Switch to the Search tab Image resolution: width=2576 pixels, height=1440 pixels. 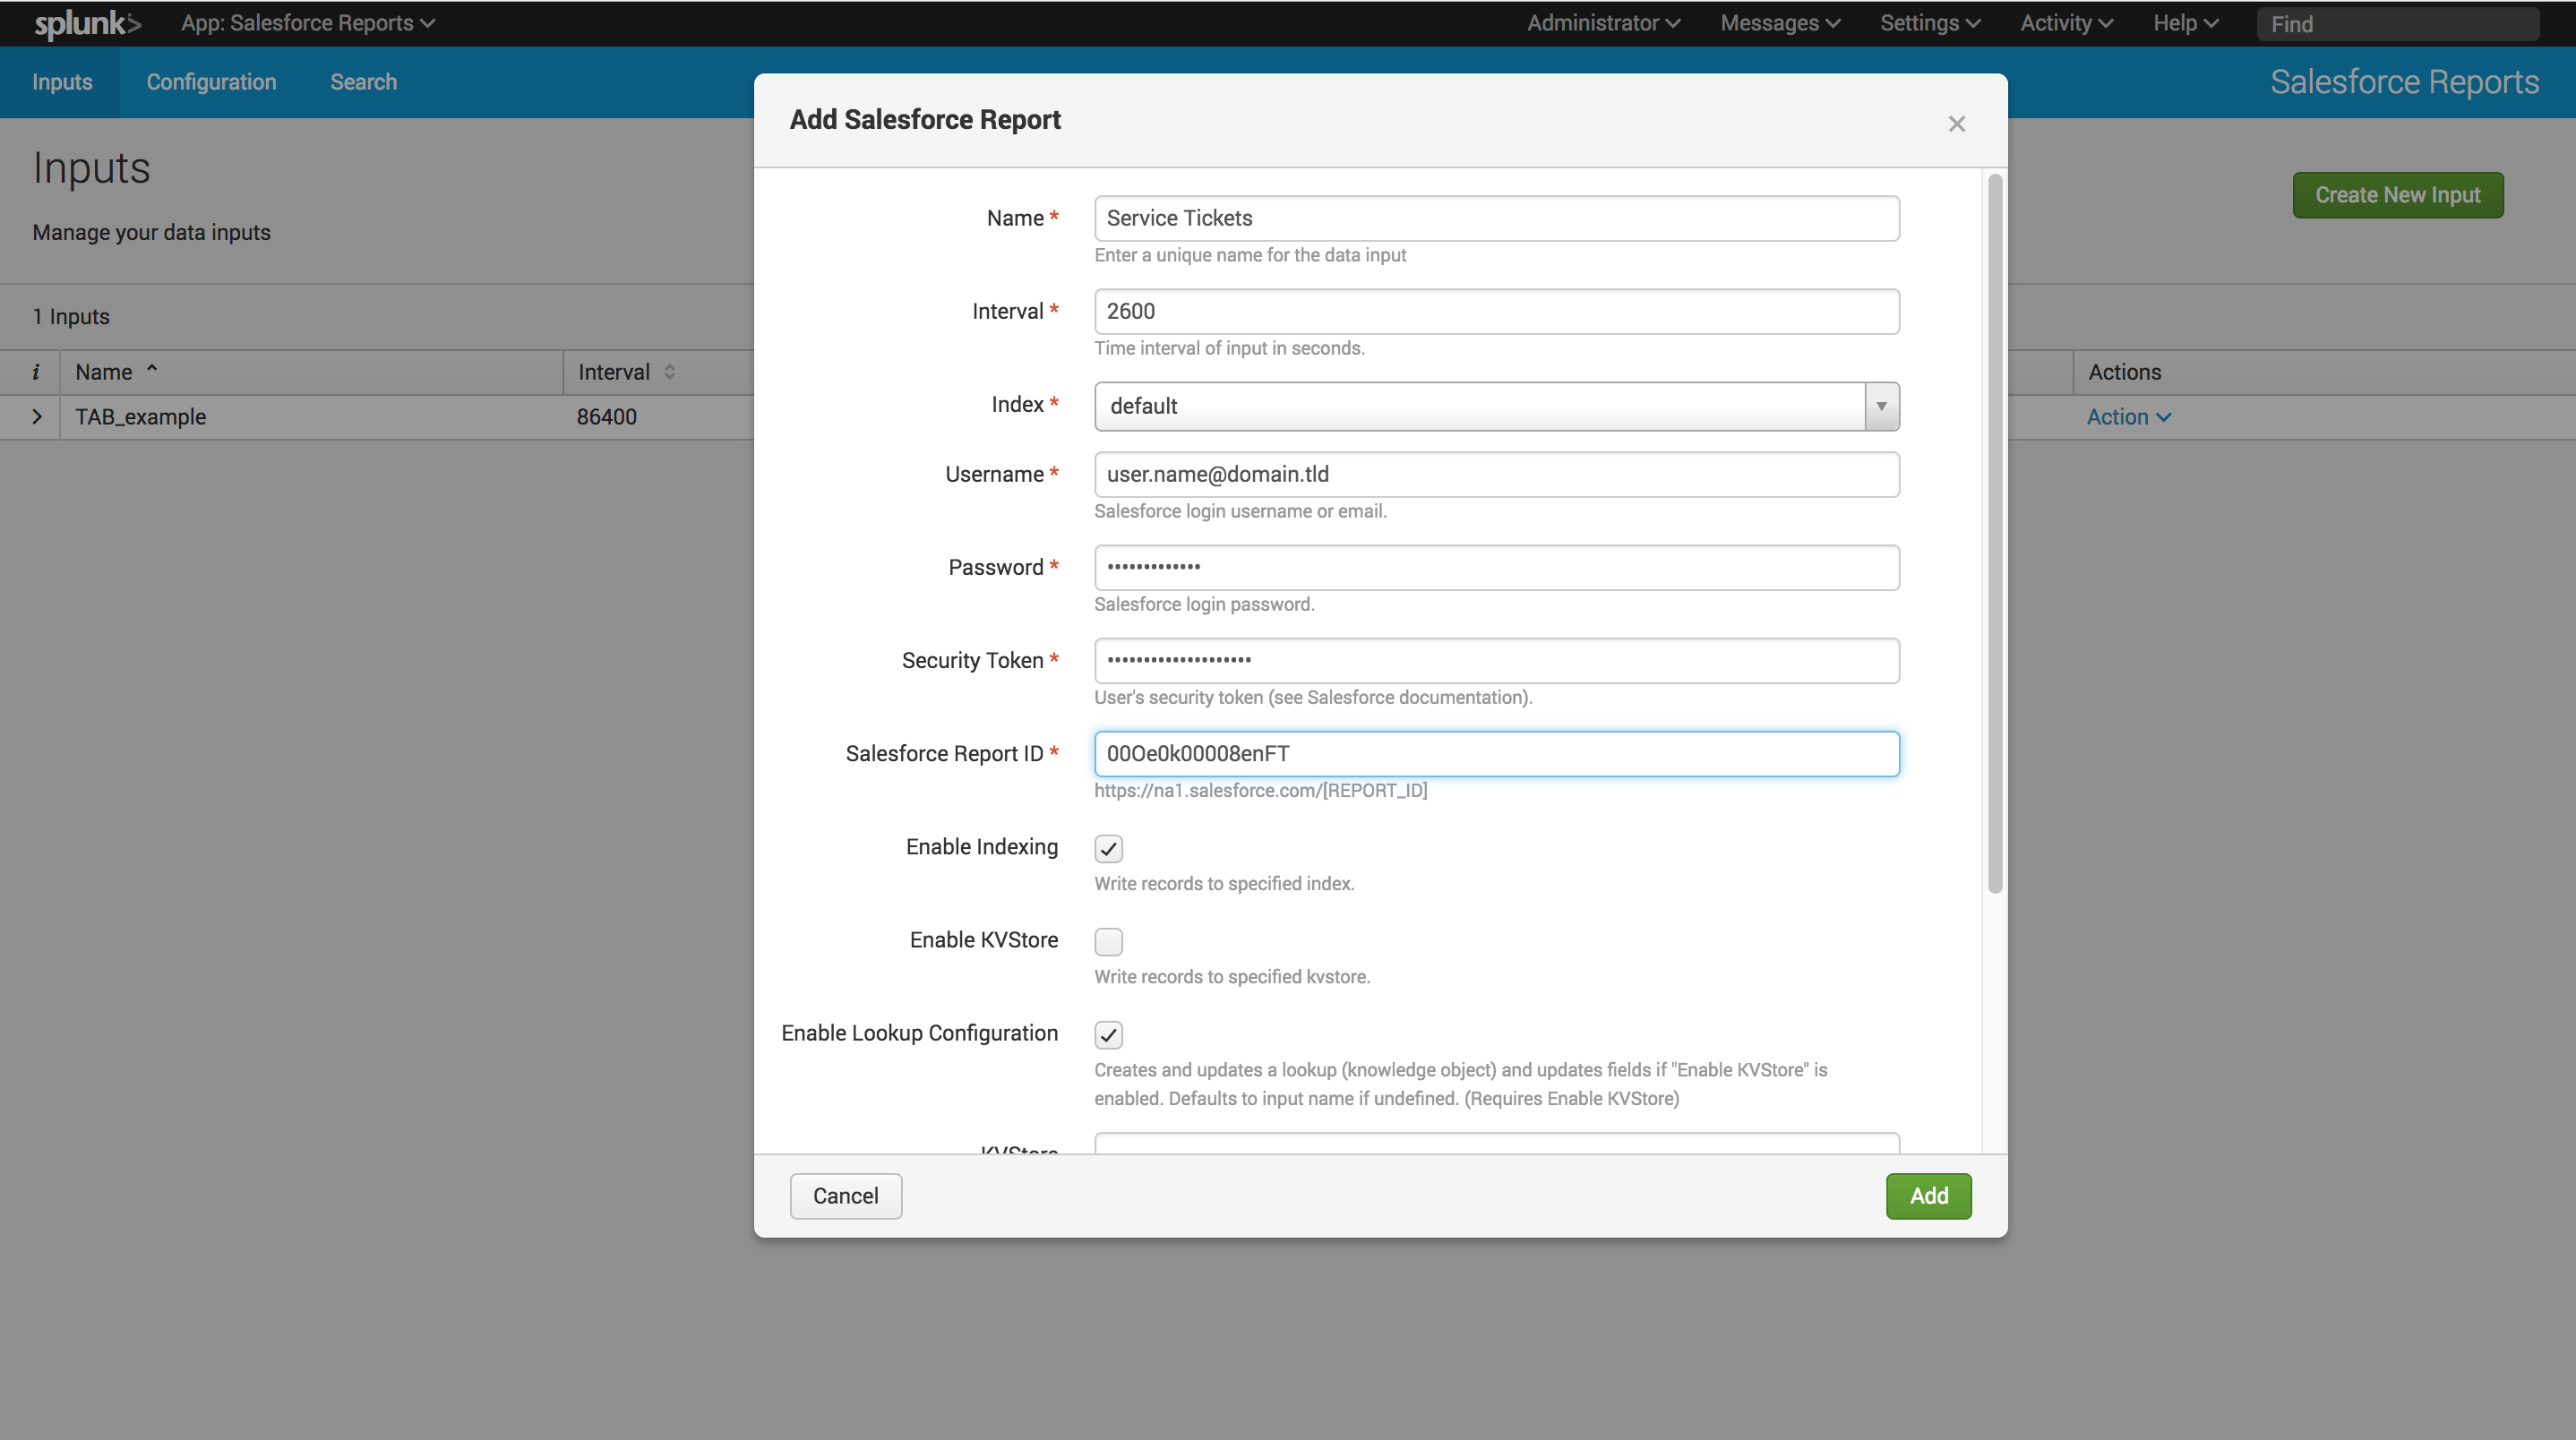coord(363,82)
